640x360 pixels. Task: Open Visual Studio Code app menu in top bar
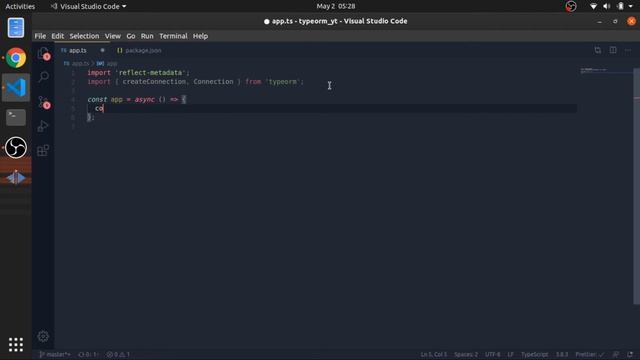[88, 6]
